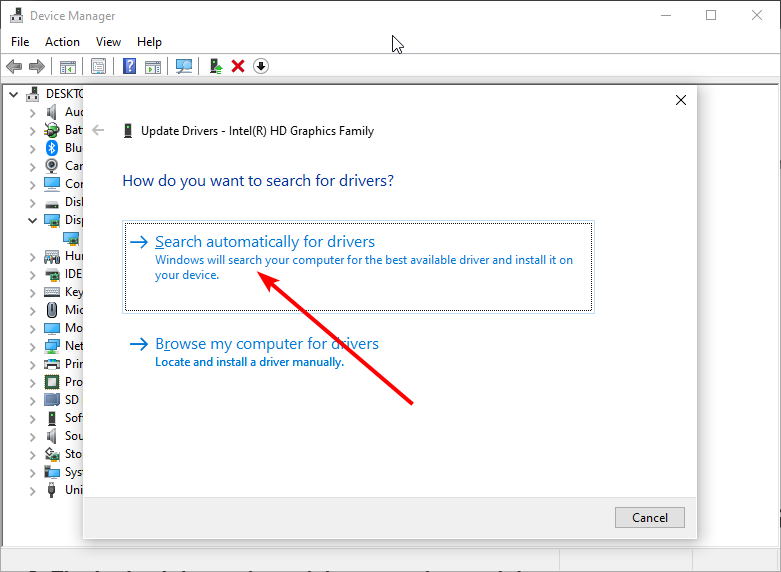Image resolution: width=781 pixels, height=572 pixels.
Task: Open the Properties toolbar icon
Action: coord(98,66)
